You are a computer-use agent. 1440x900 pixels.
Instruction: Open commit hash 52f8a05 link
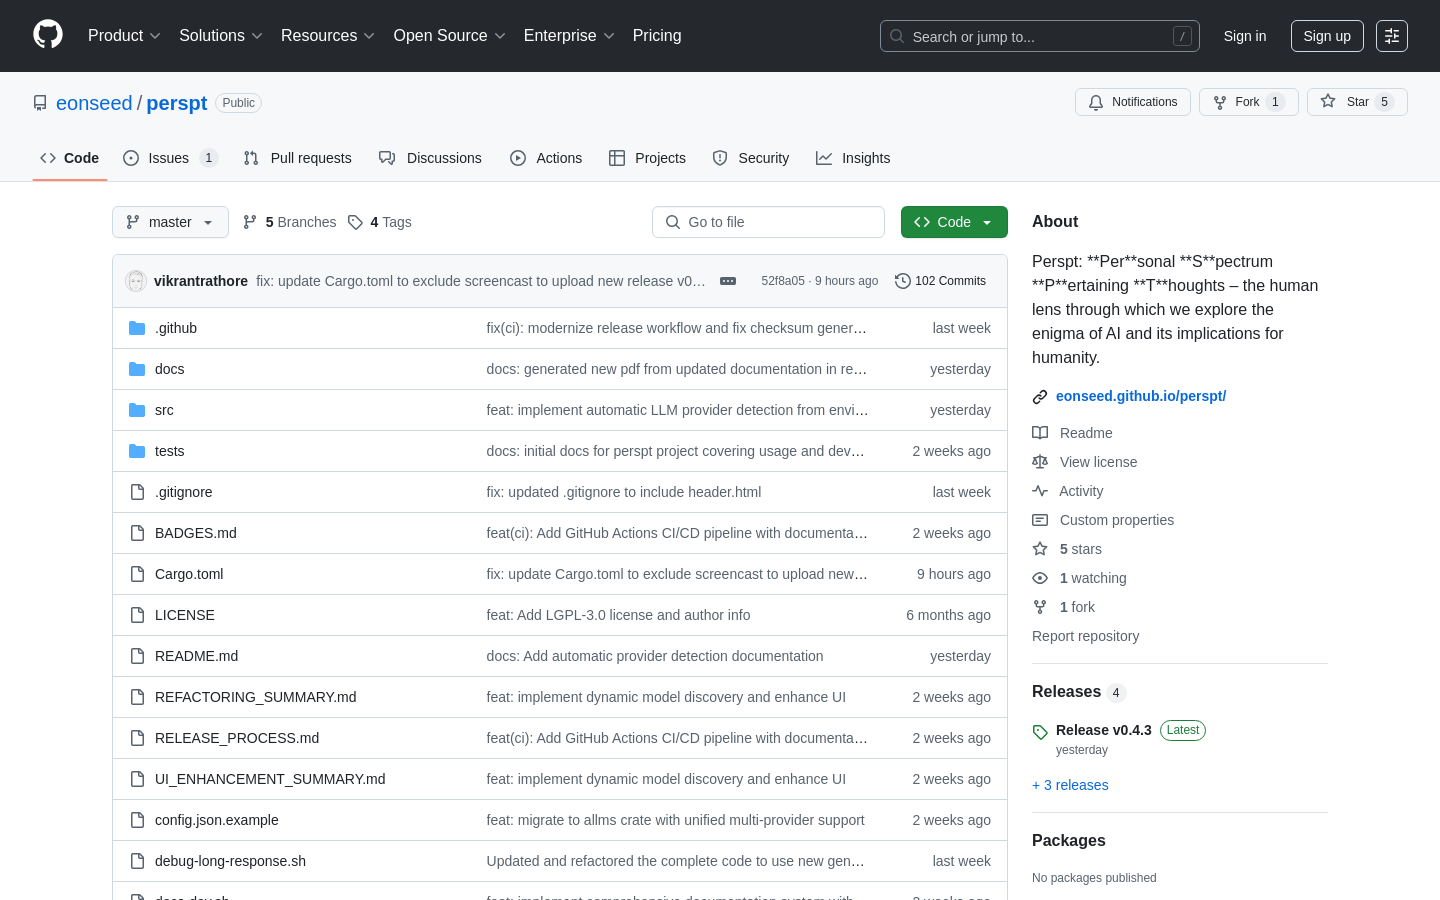pyautogui.click(x=783, y=281)
